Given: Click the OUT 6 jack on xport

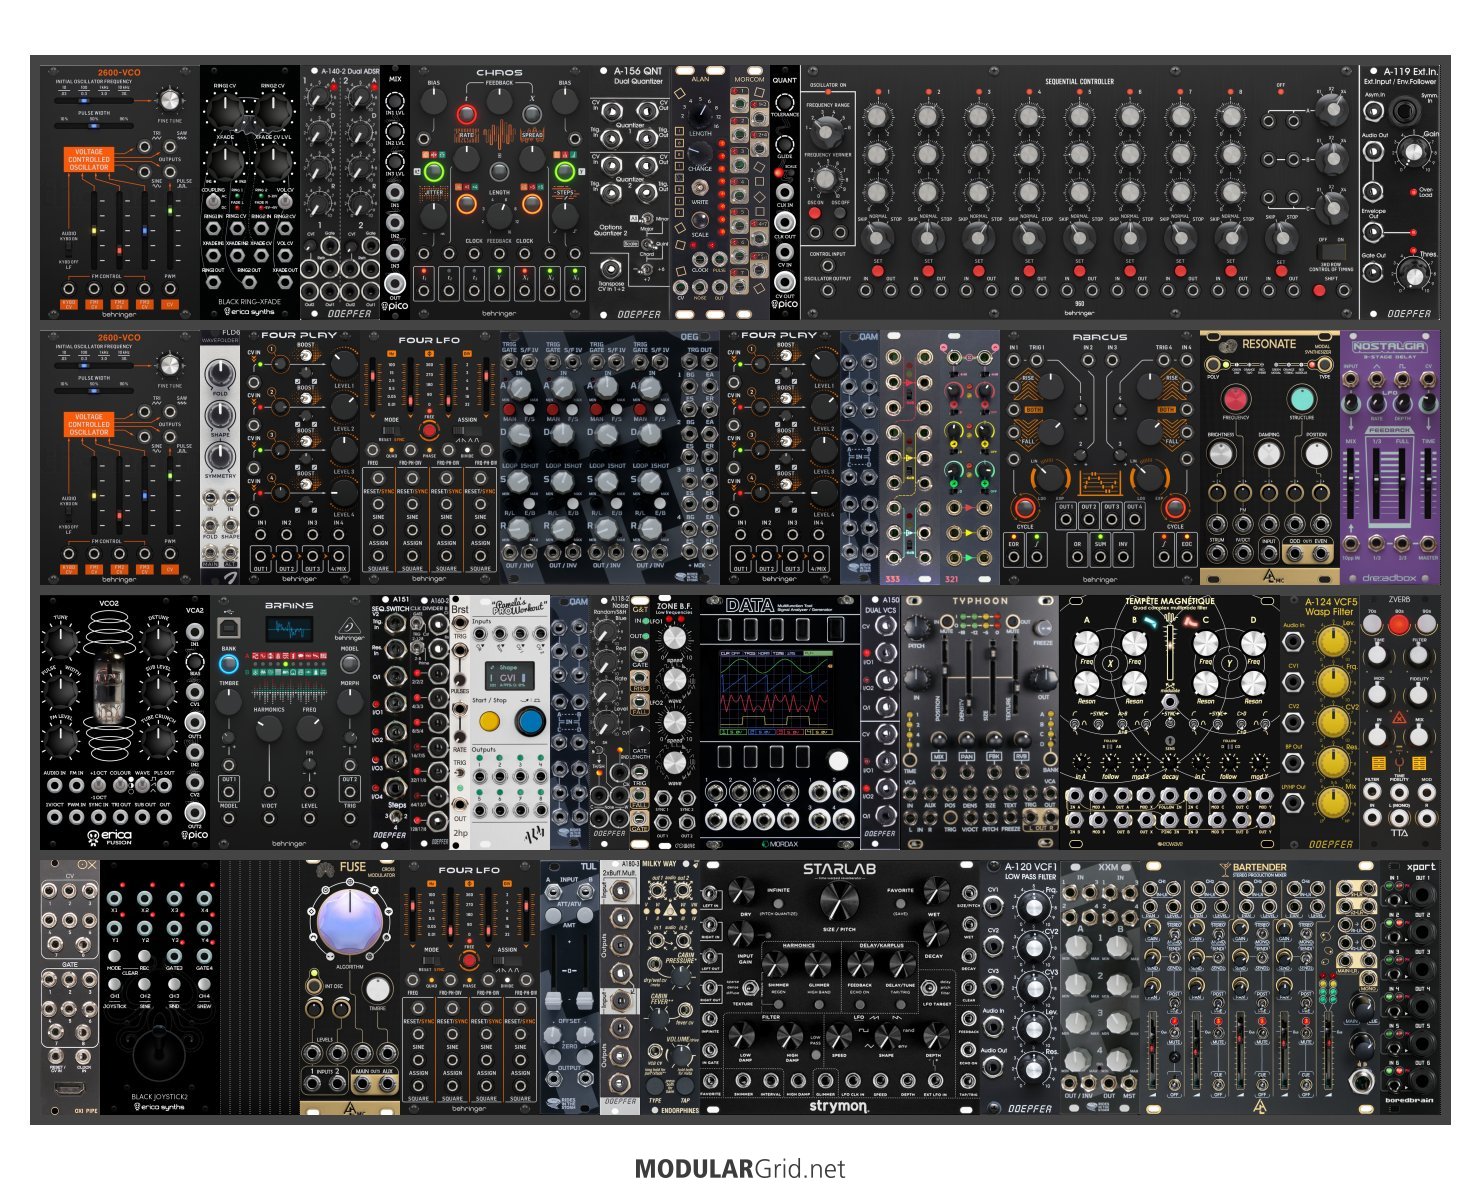Looking at the screenshot, I should click(1422, 1080).
